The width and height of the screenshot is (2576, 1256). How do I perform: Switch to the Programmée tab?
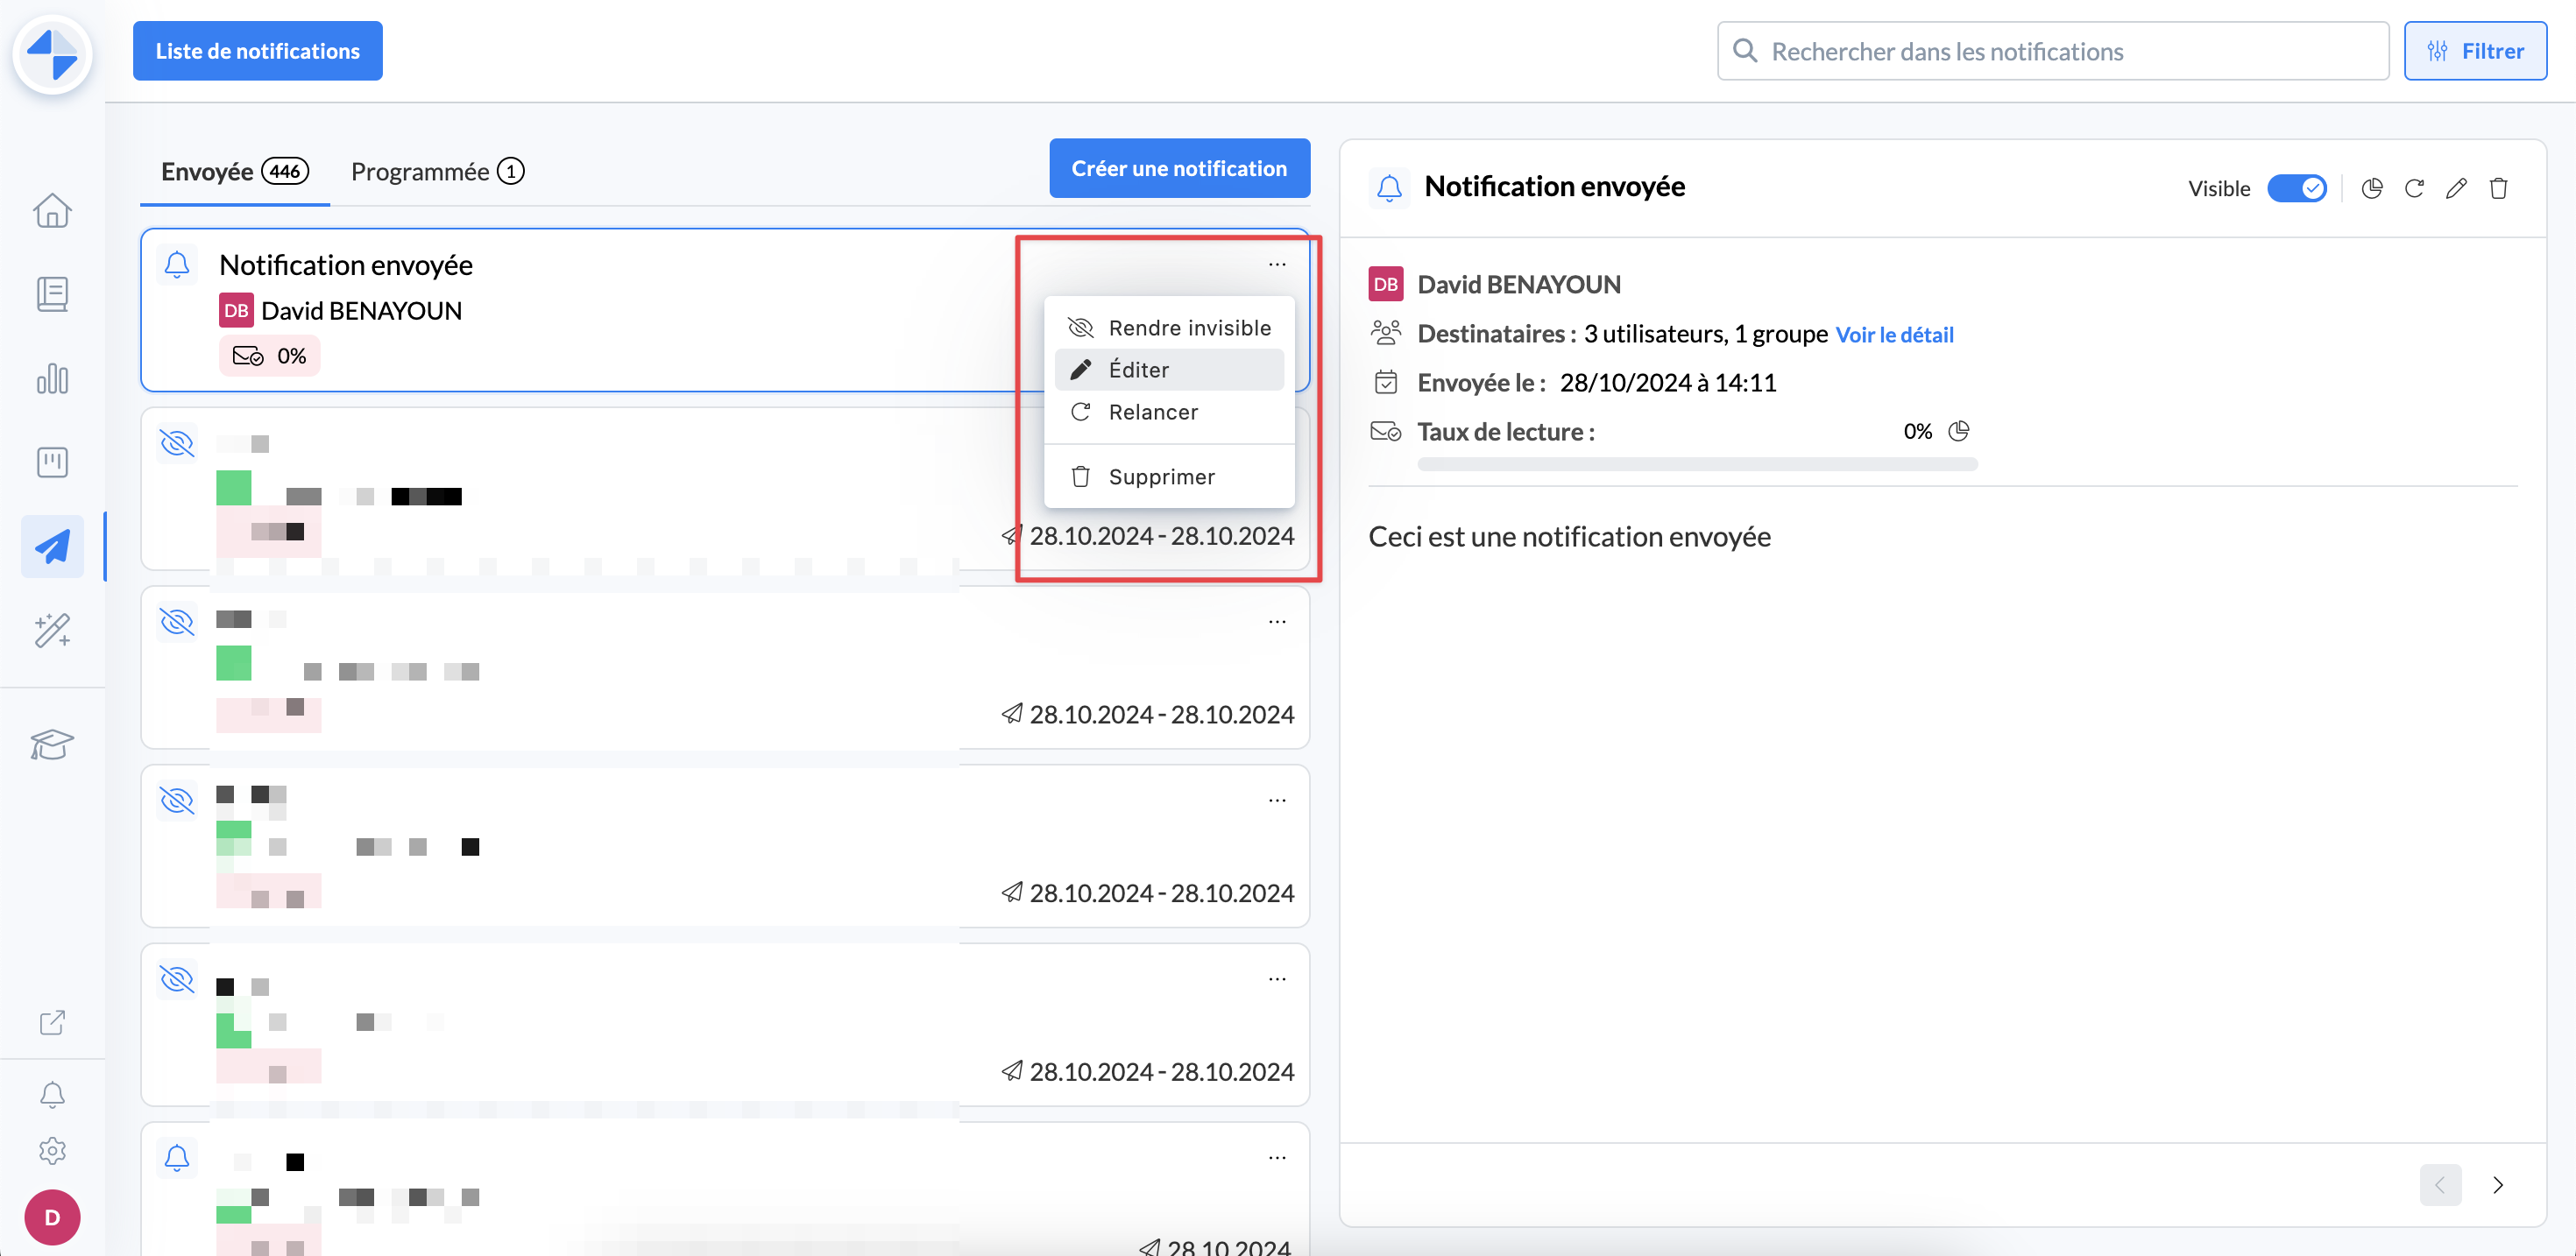click(x=437, y=171)
